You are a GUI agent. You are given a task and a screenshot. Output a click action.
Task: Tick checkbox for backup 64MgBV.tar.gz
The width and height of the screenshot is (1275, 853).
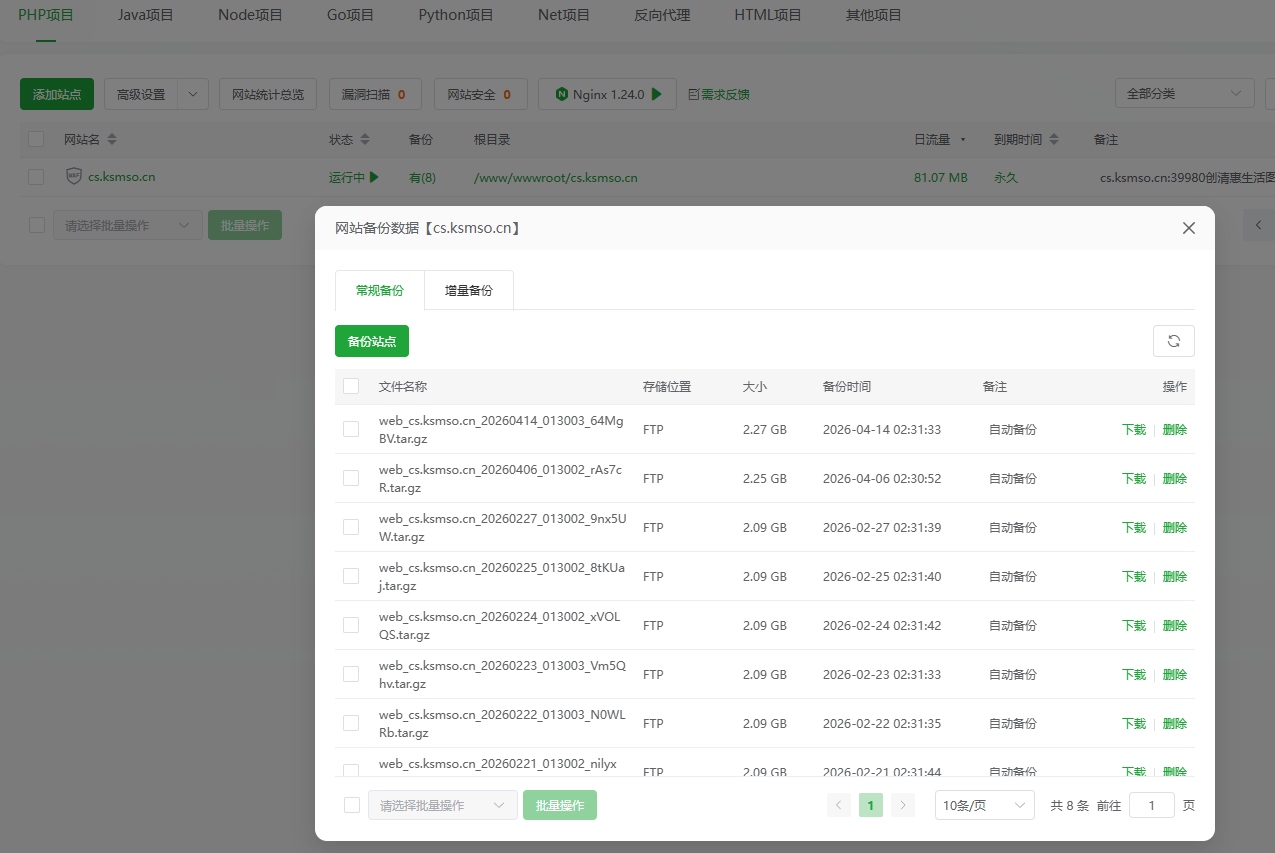(351, 429)
